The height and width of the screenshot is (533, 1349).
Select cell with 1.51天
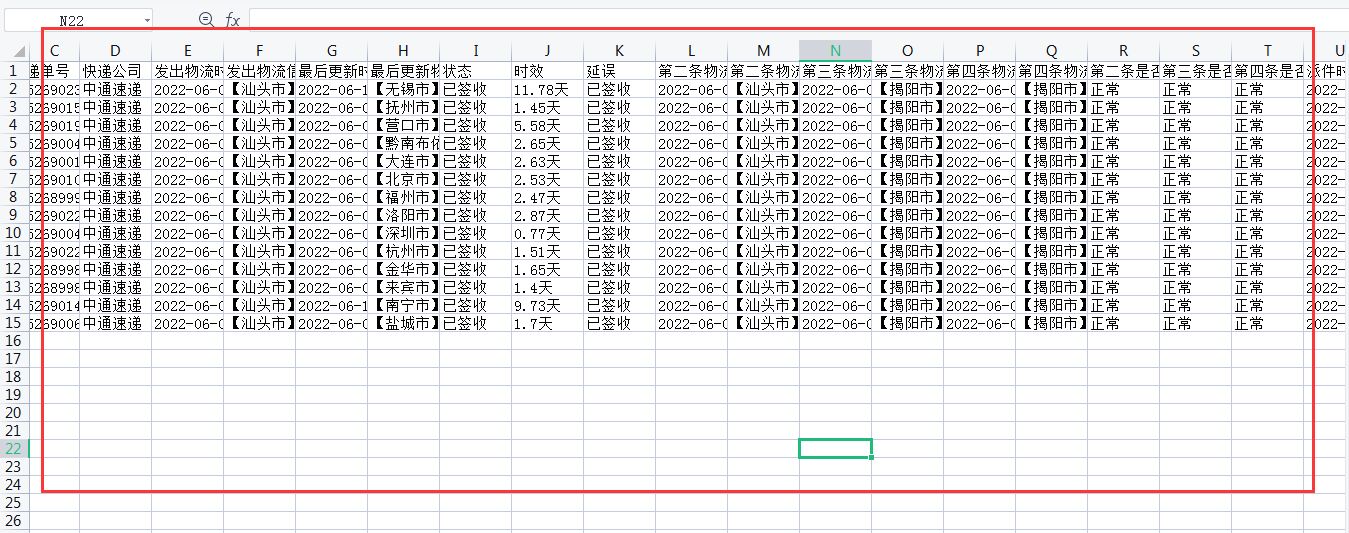pos(548,251)
